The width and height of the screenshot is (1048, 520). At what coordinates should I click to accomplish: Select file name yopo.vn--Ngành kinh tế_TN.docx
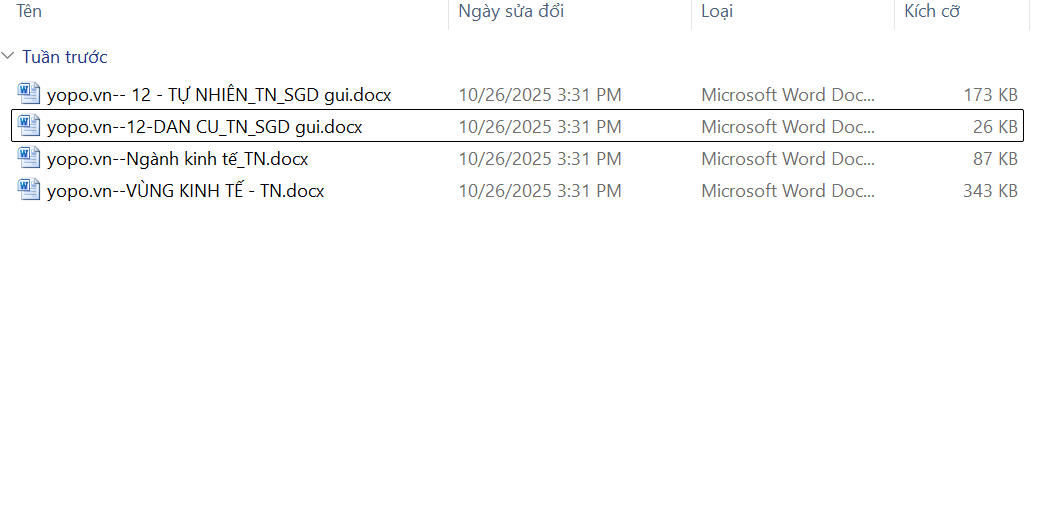(x=177, y=159)
